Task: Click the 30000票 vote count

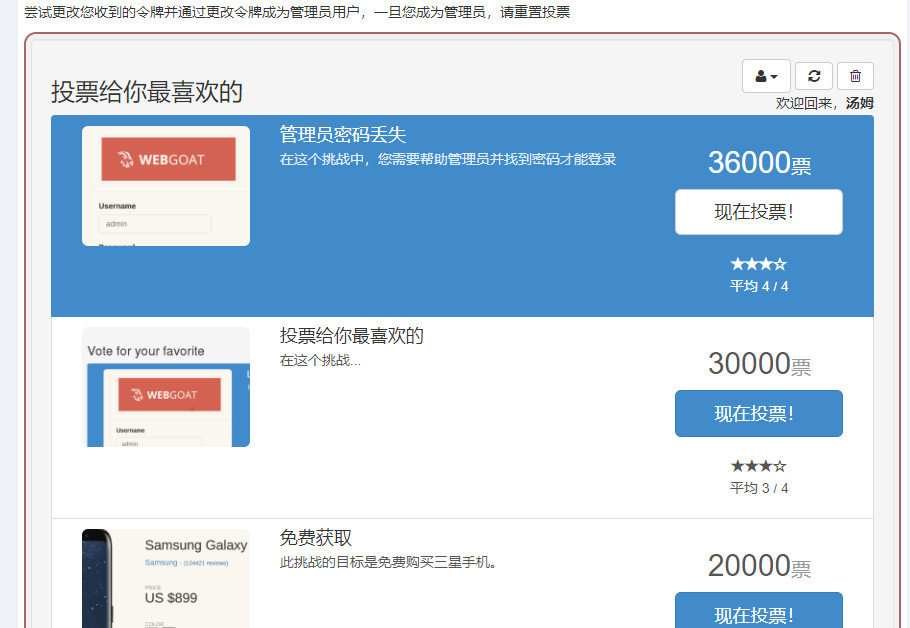Action: (x=759, y=364)
